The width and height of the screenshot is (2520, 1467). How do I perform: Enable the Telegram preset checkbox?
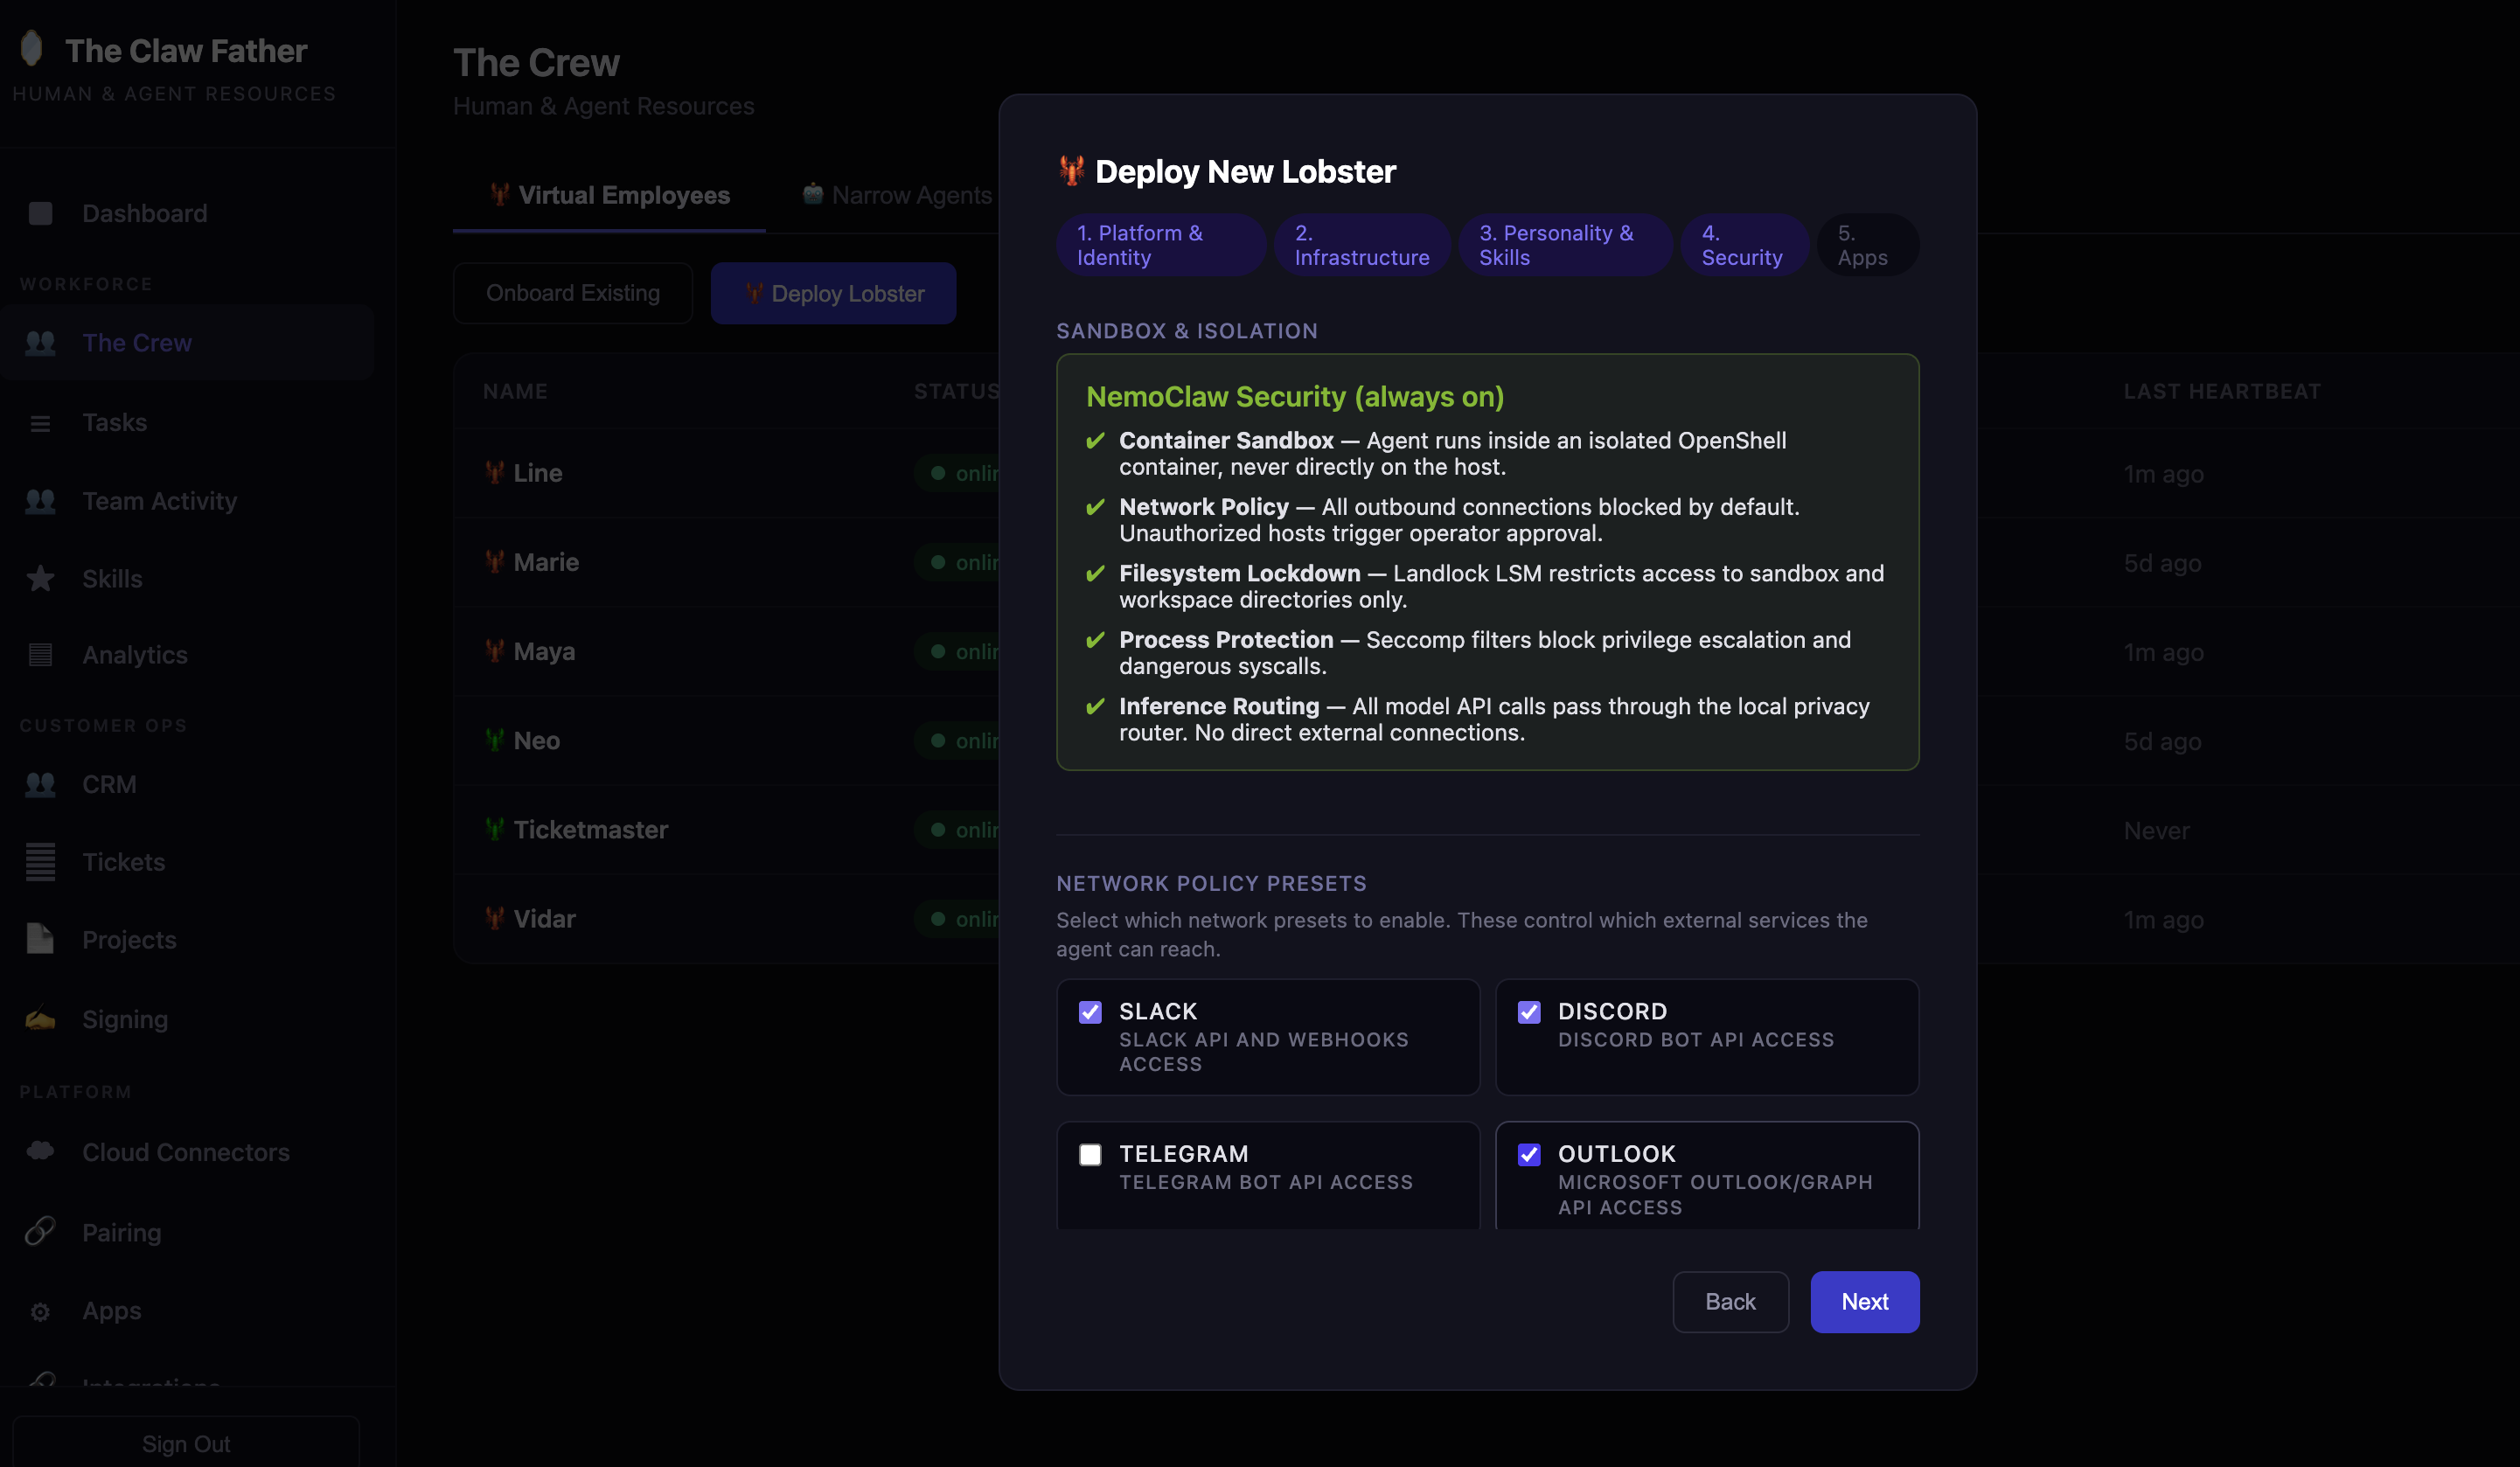(x=1090, y=1155)
